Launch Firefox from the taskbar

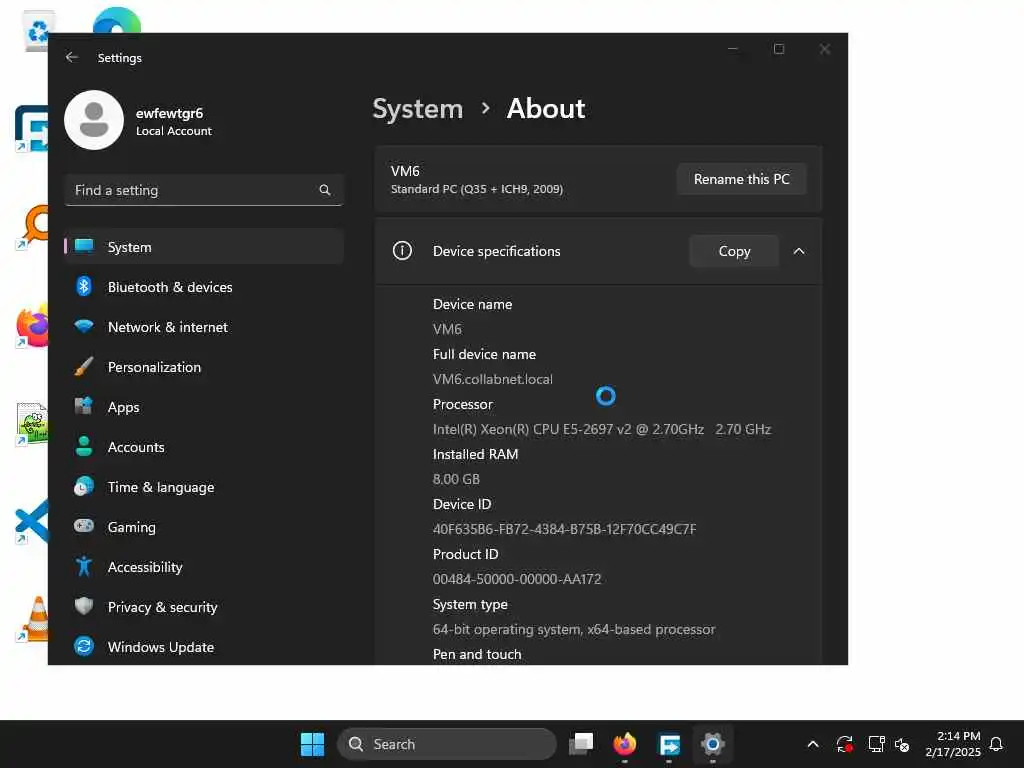coord(625,744)
